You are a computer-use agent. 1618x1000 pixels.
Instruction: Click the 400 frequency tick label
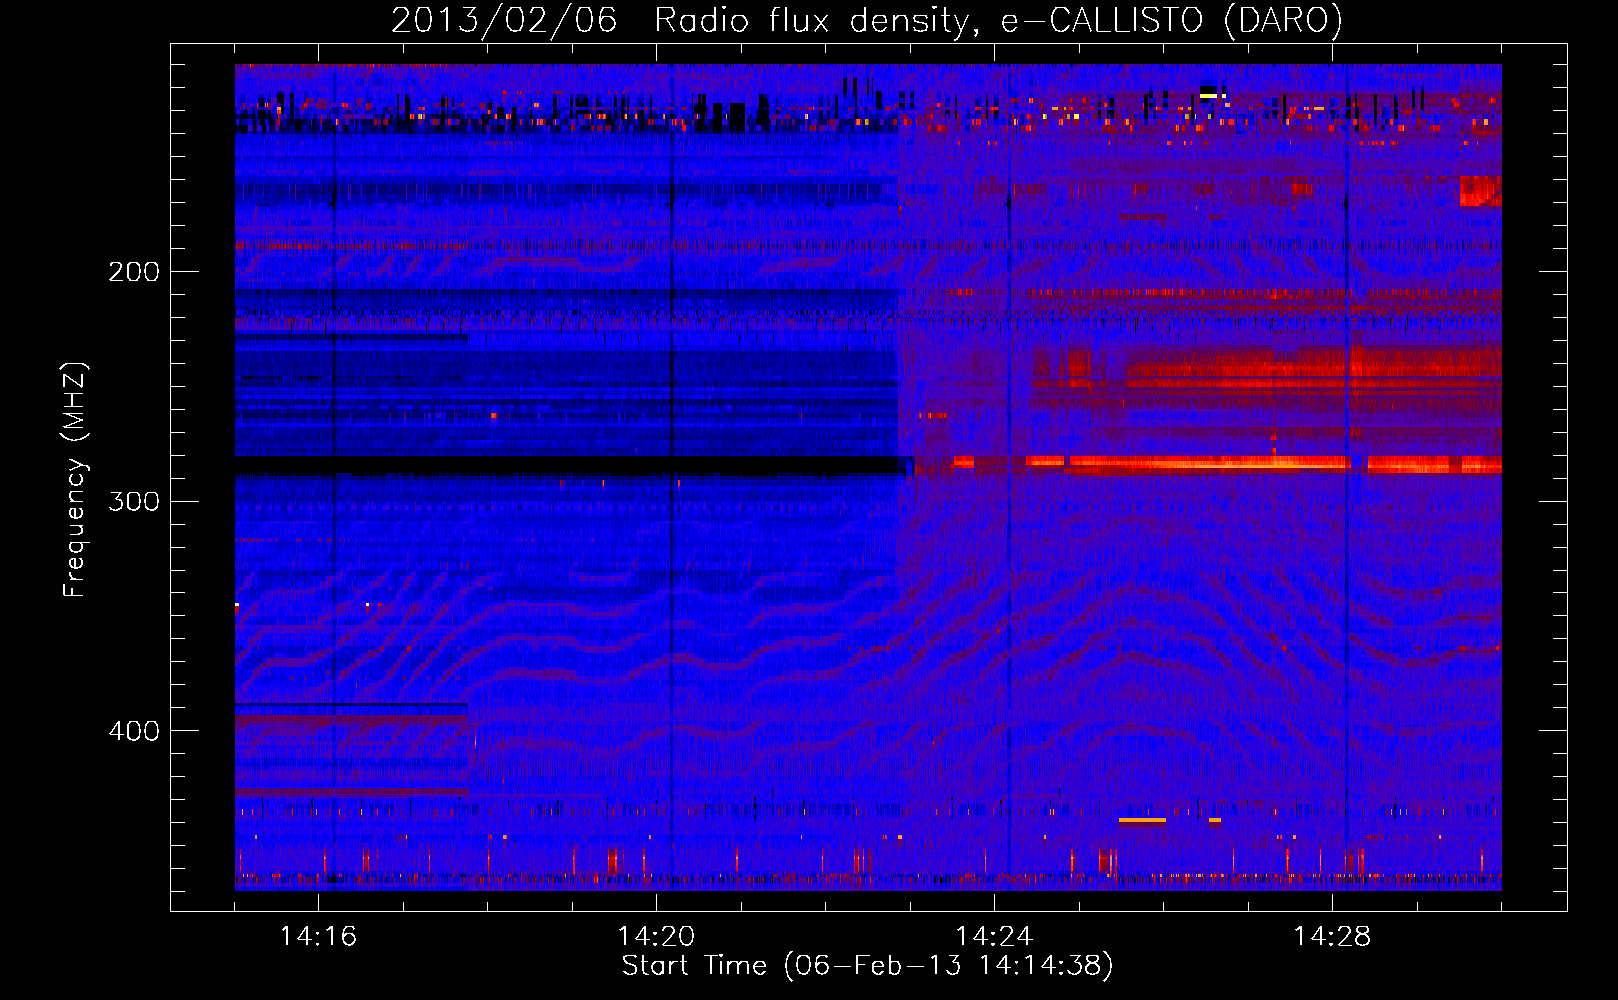(134, 731)
